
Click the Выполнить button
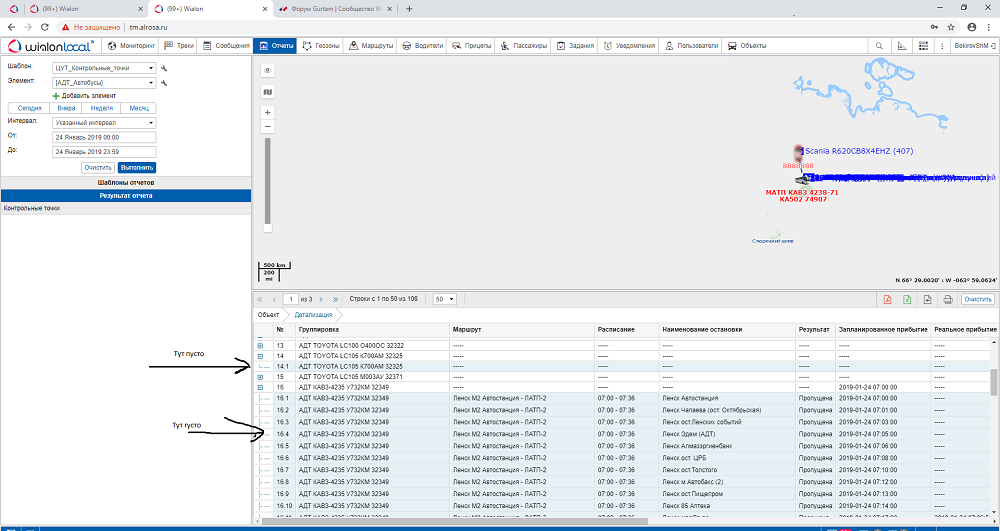(136, 168)
